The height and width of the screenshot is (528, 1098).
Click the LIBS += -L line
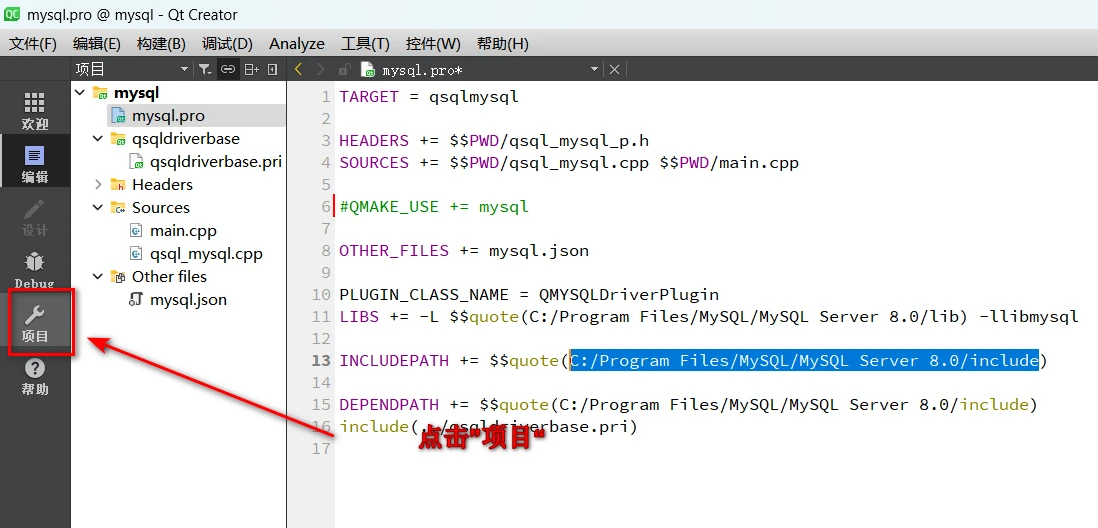coord(709,317)
